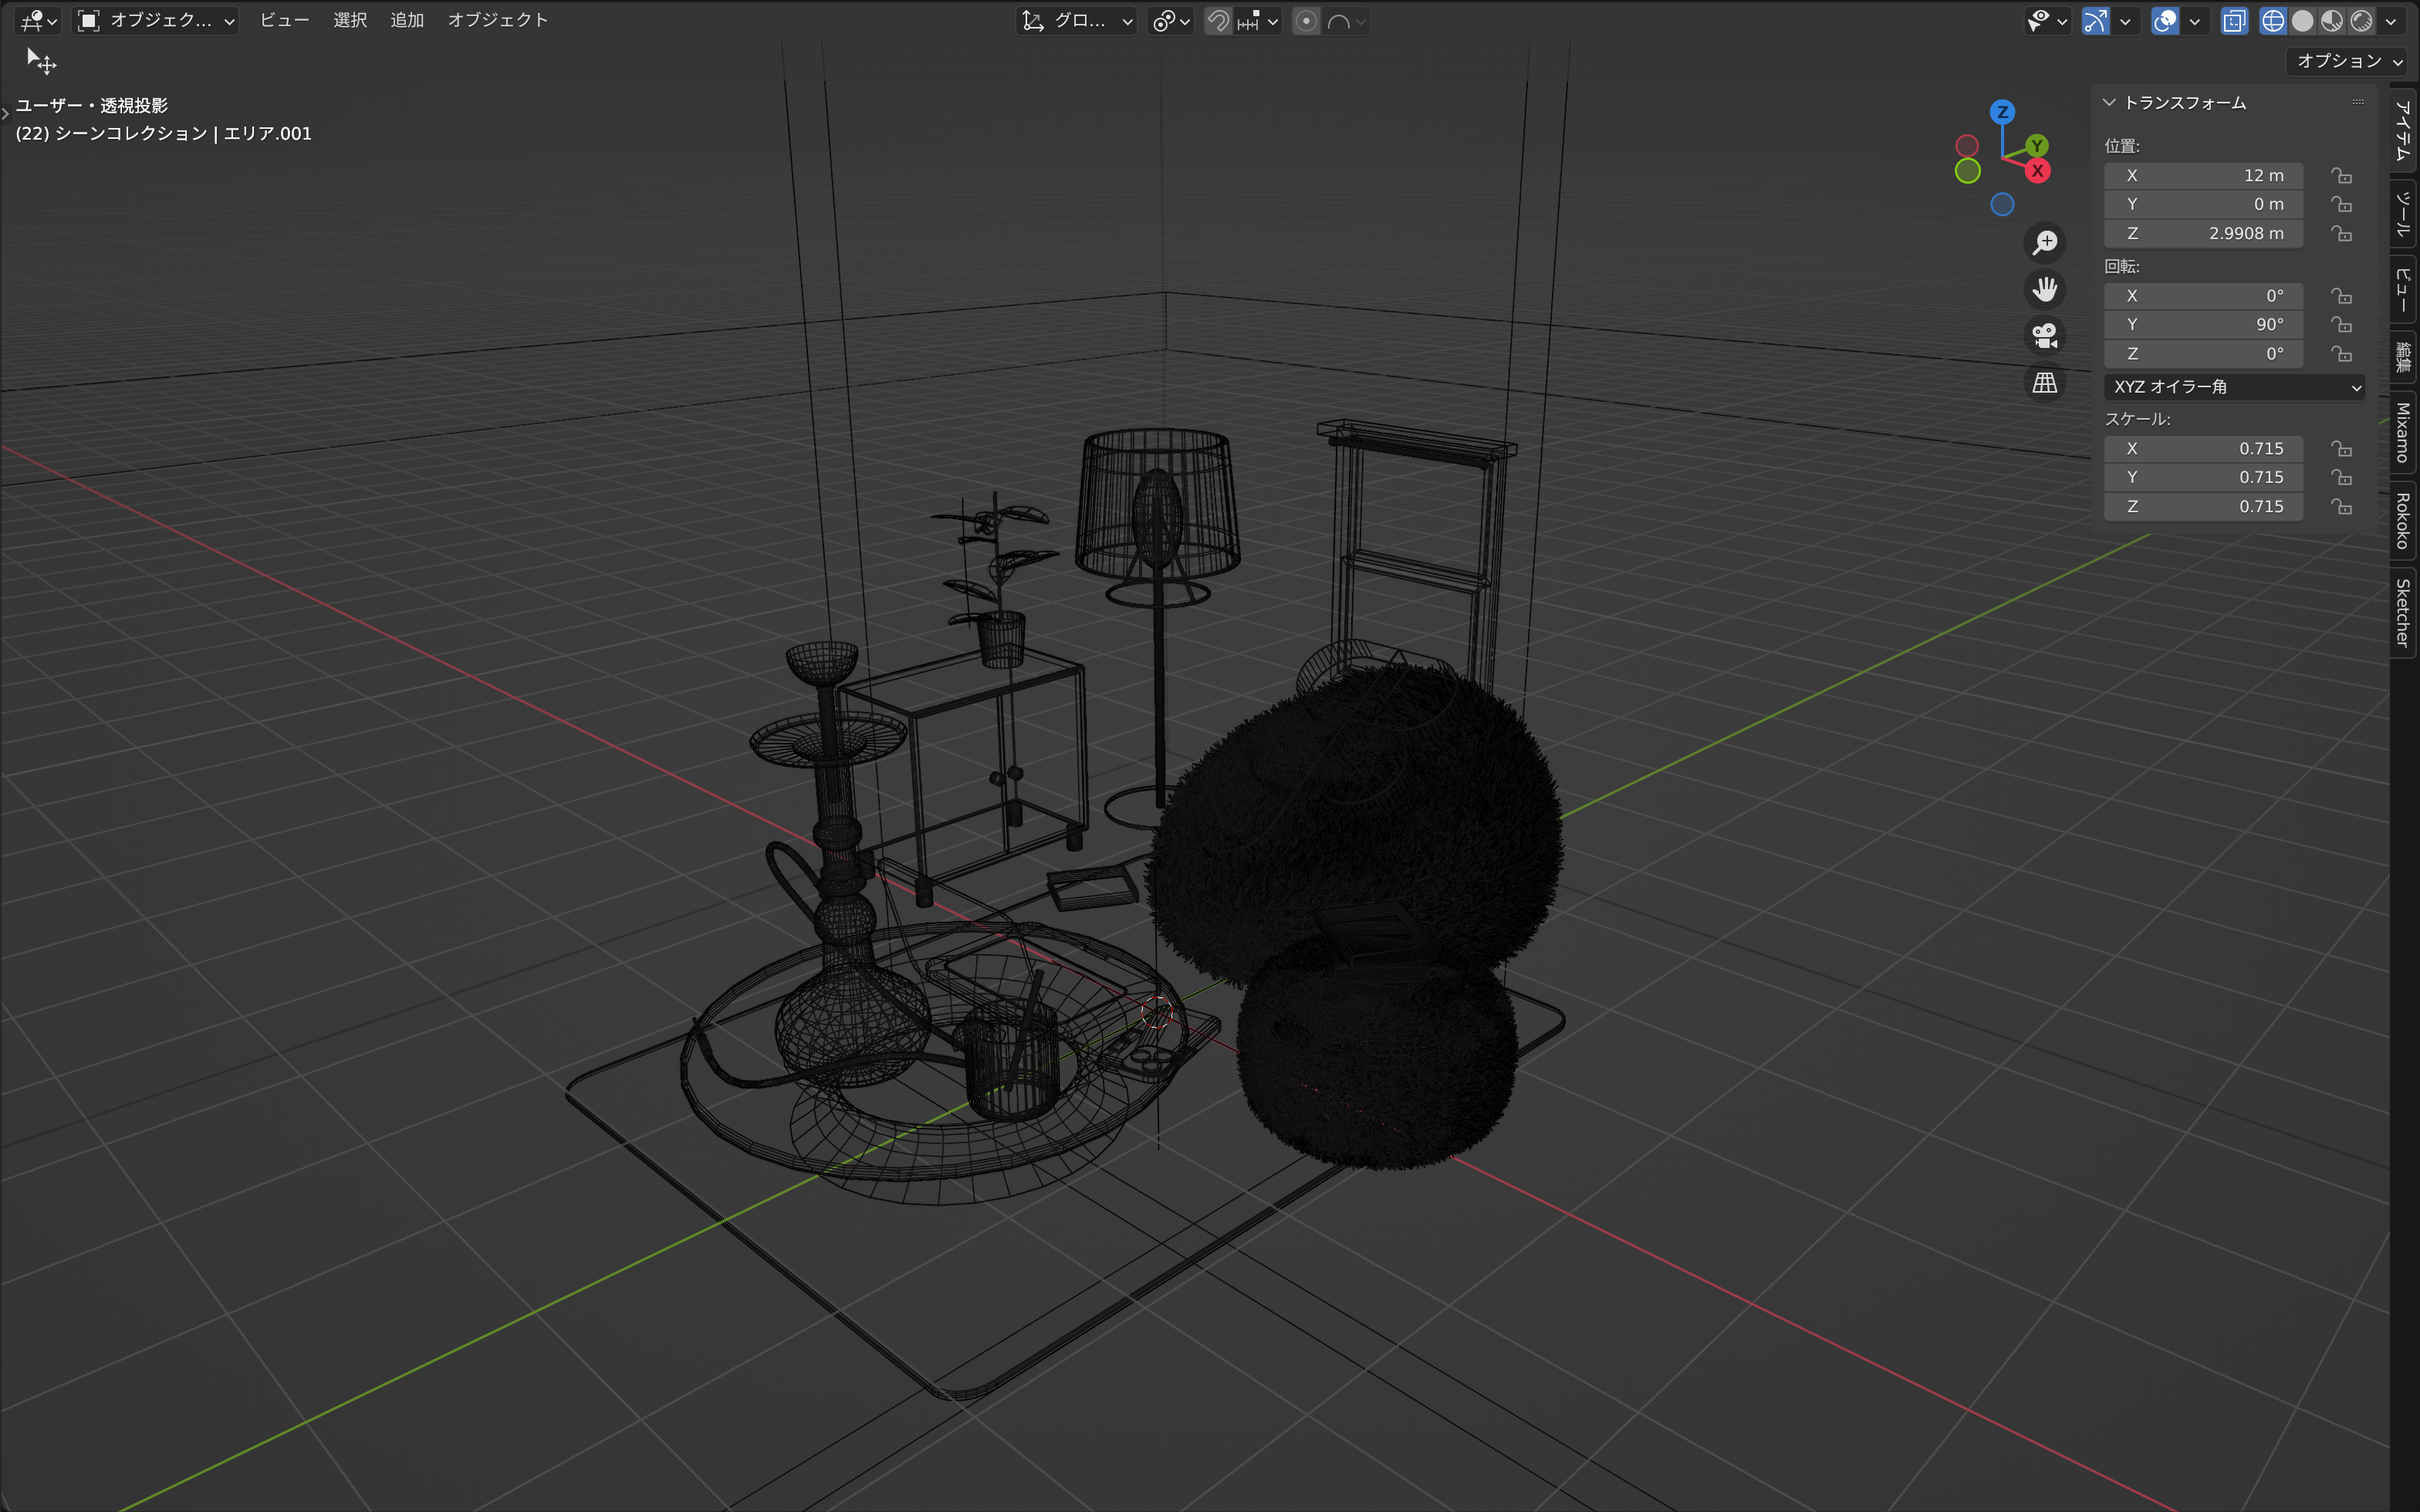
Task: Switch to the Rokoko sidebar tab
Action: pyautogui.click(x=2403, y=520)
